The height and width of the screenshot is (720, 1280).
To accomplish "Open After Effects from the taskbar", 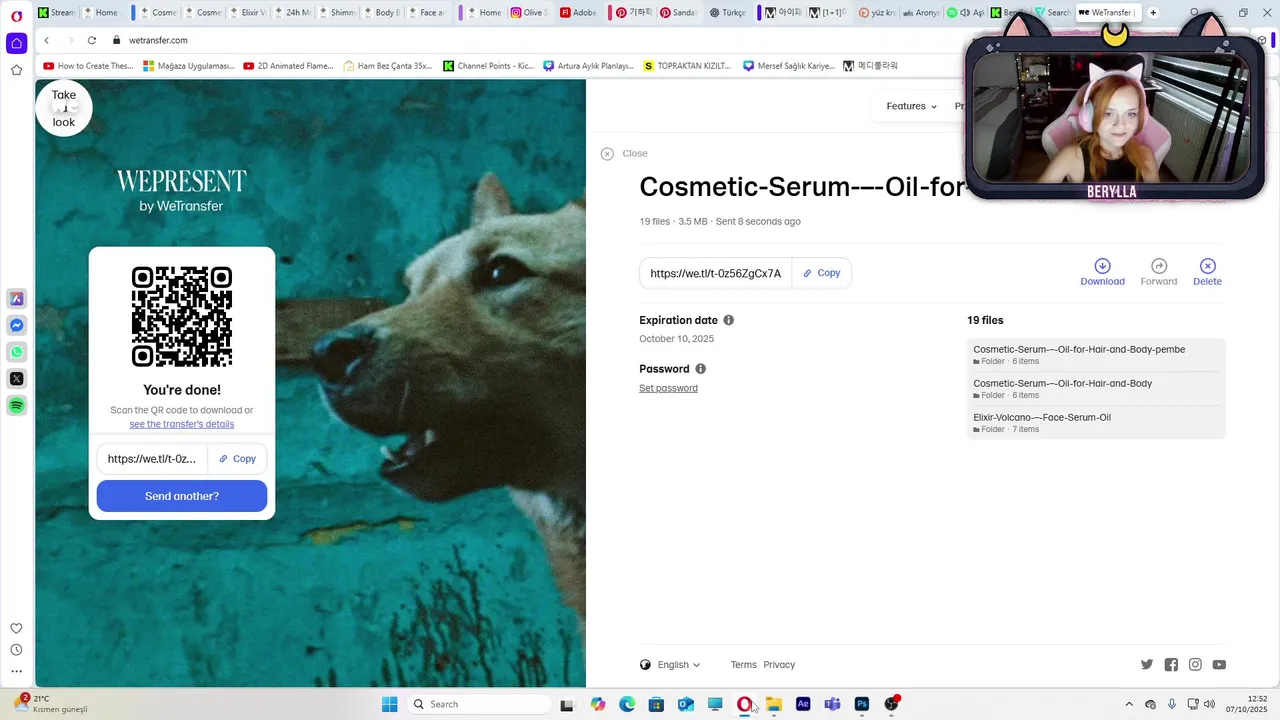I will point(803,704).
